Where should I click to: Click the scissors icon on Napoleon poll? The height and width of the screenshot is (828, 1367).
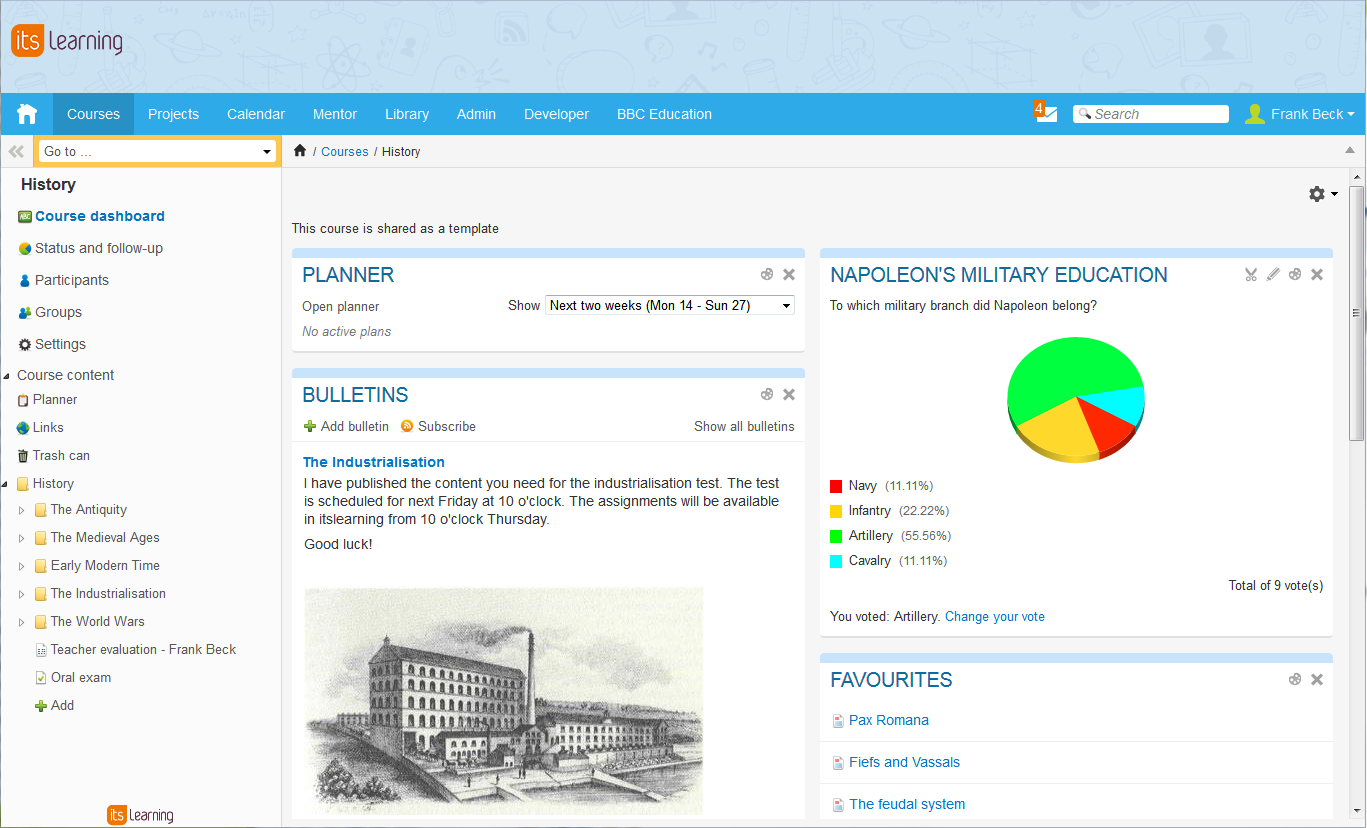pos(1251,275)
